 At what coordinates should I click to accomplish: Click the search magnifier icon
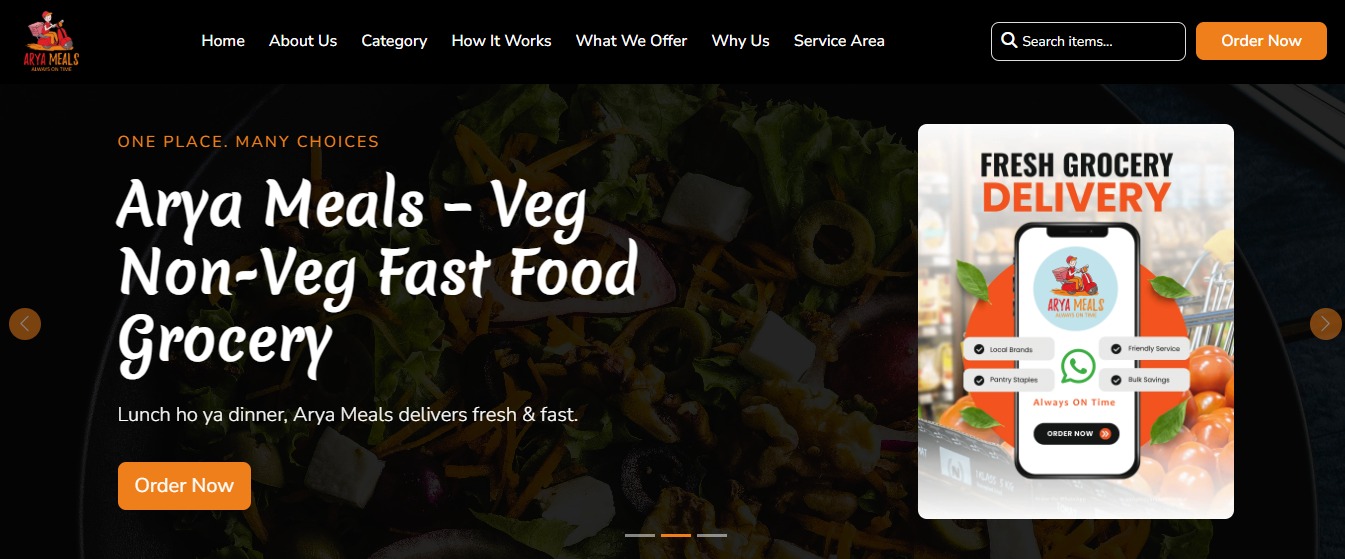1009,41
